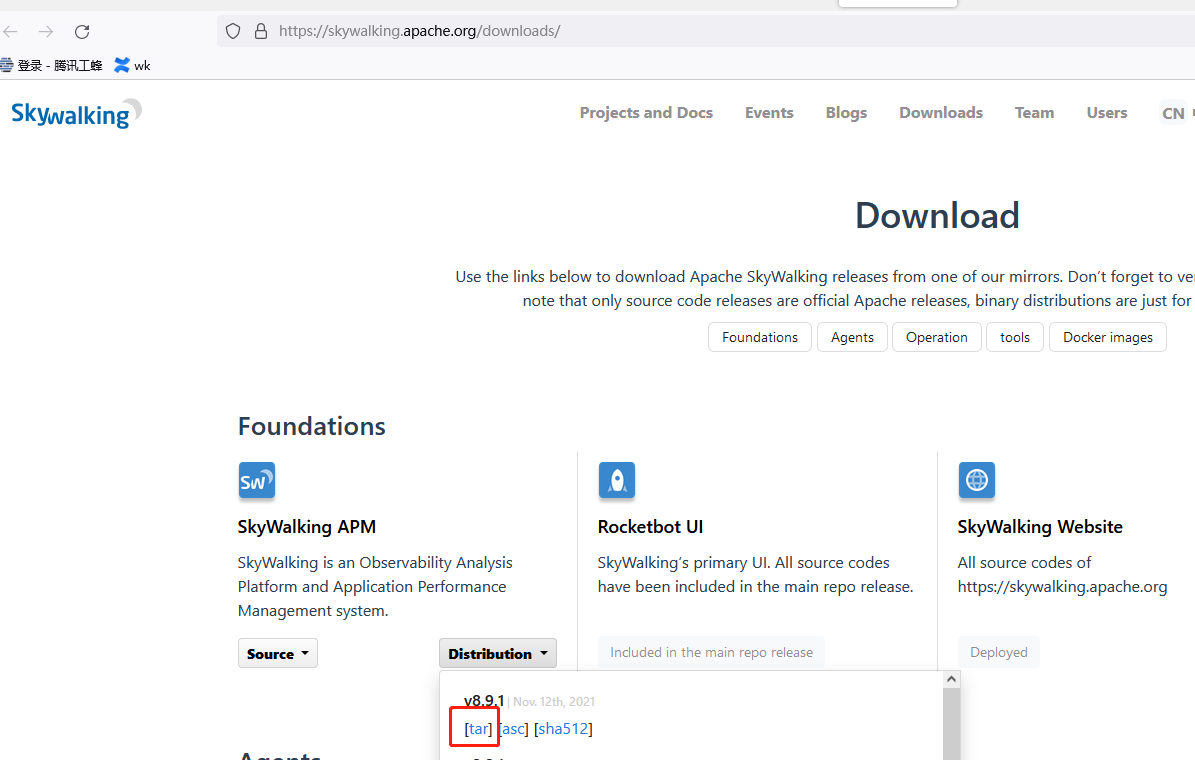
Task: Select the Nov. 12th, 2021 date text
Action: pos(554,701)
